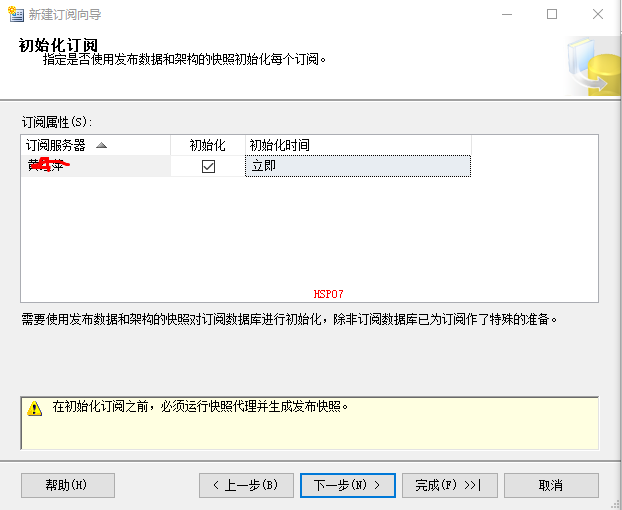The height and width of the screenshot is (510, 622).
Task: Go back with 上一步(B) button
Action: click(x=246, y=485)
